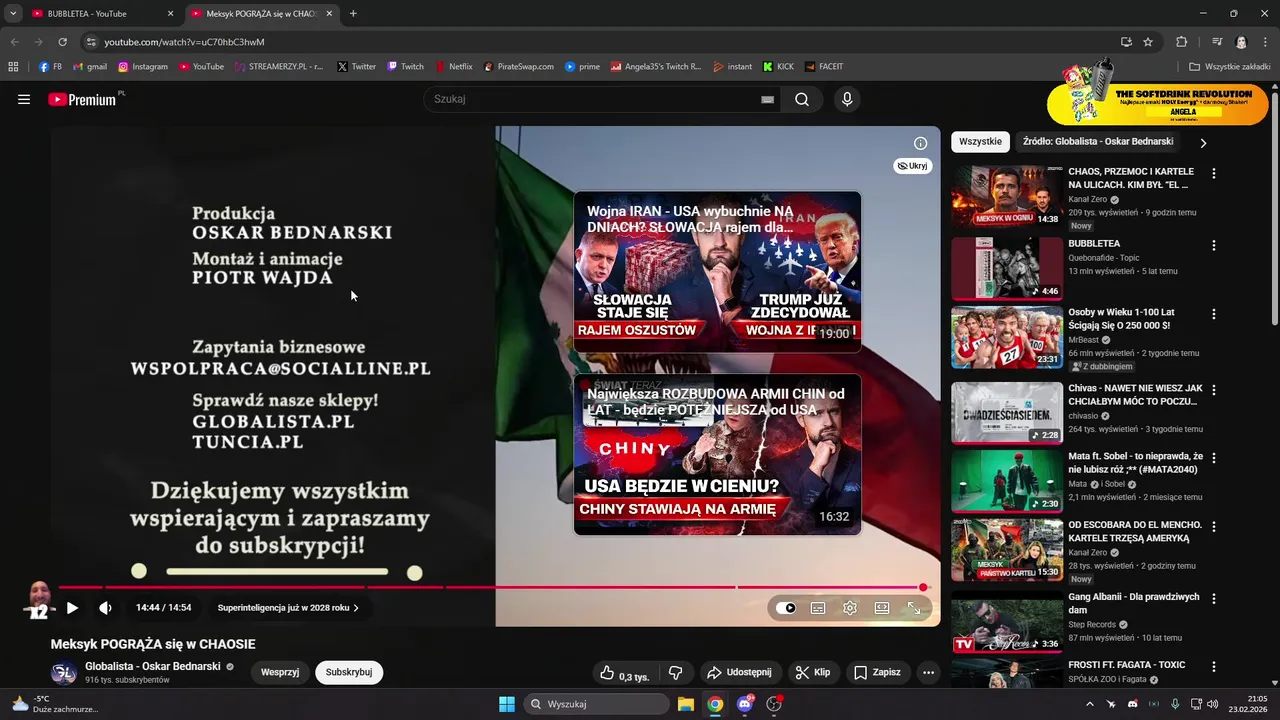Open video info card icon
The height and width of the screenshot is (720, 1280).
[921, 143]
